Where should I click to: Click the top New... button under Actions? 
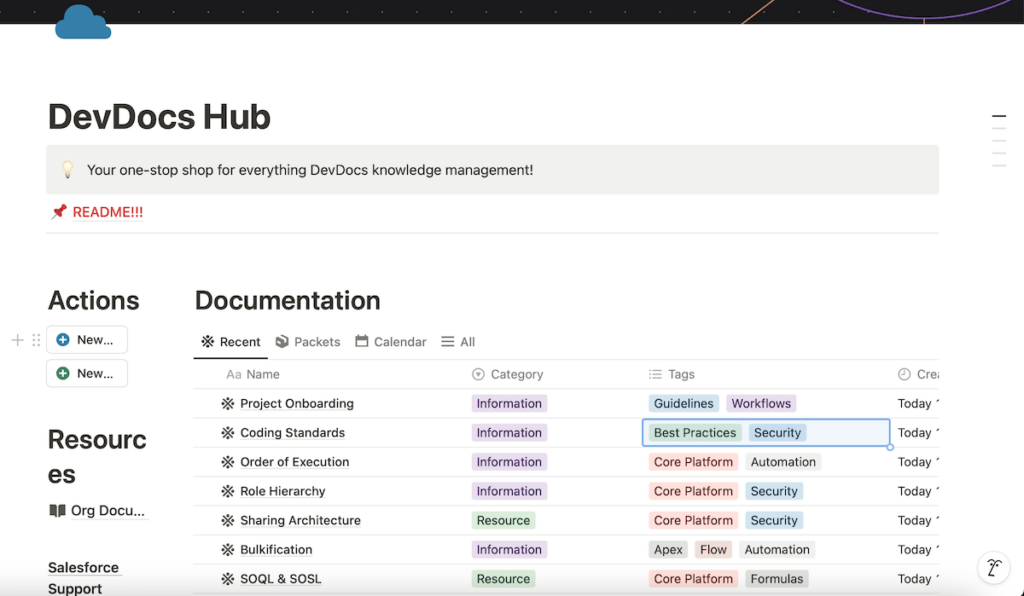(x=86, y=339)
